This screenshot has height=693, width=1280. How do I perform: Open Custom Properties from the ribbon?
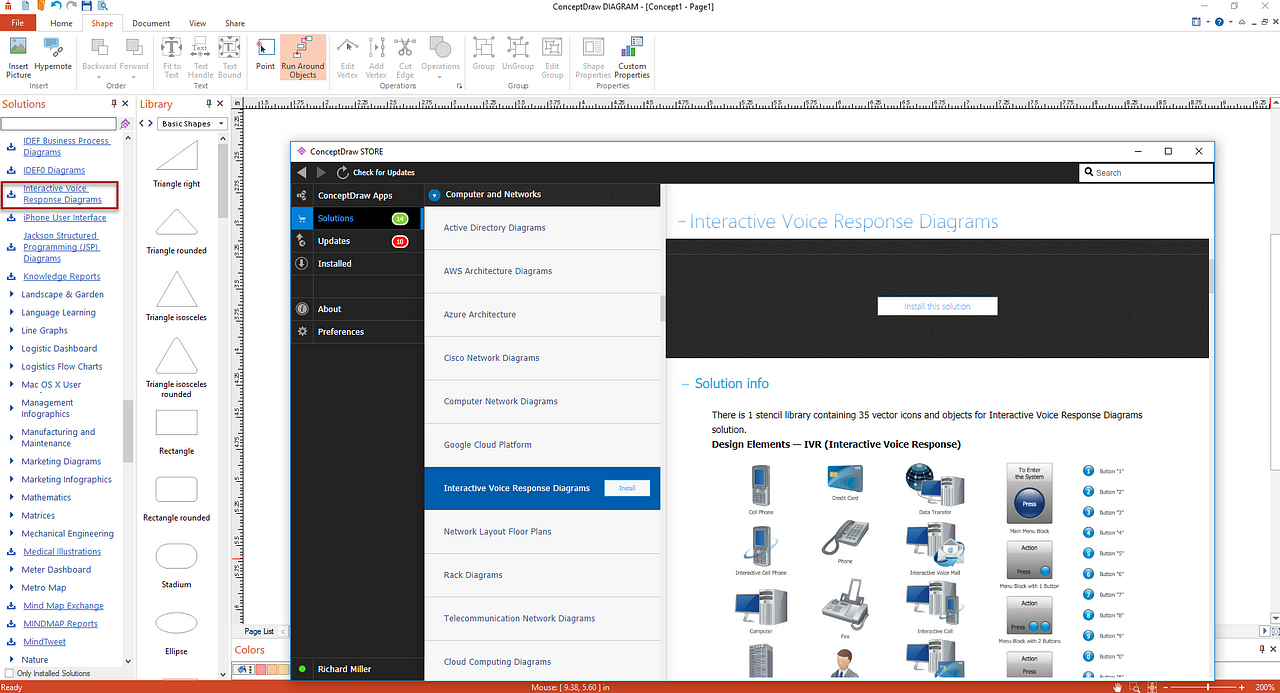tap(632, 57)
